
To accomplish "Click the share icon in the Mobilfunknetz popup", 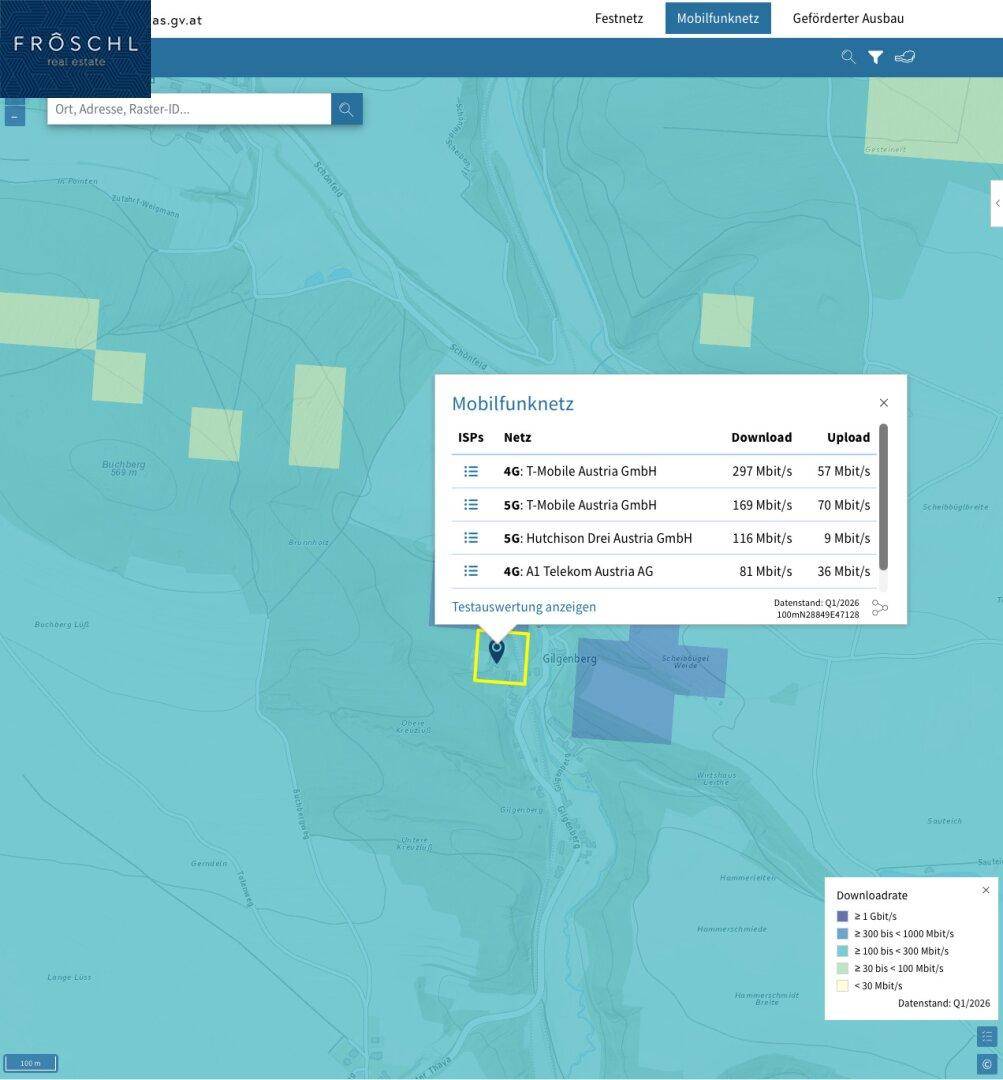I will [880, 608].
